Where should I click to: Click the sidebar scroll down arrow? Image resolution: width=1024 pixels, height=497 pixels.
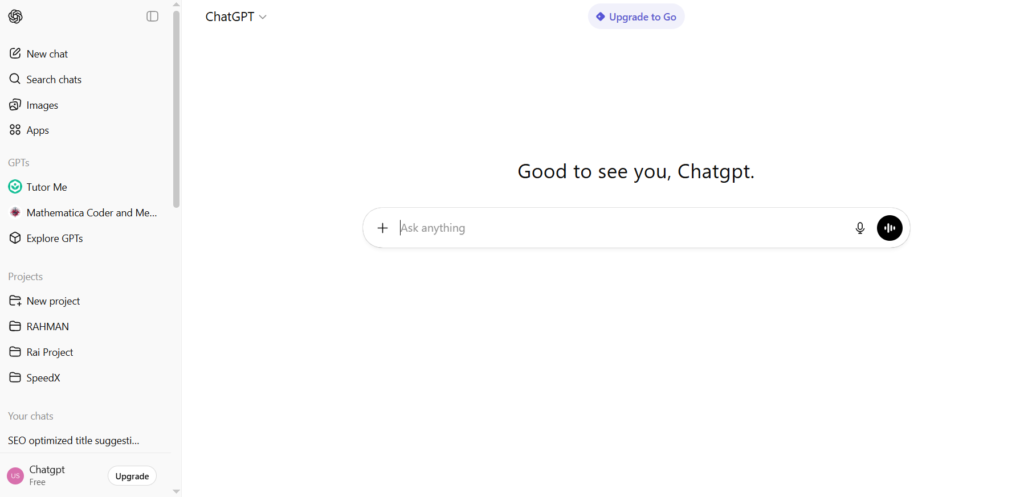pos(176,491)
